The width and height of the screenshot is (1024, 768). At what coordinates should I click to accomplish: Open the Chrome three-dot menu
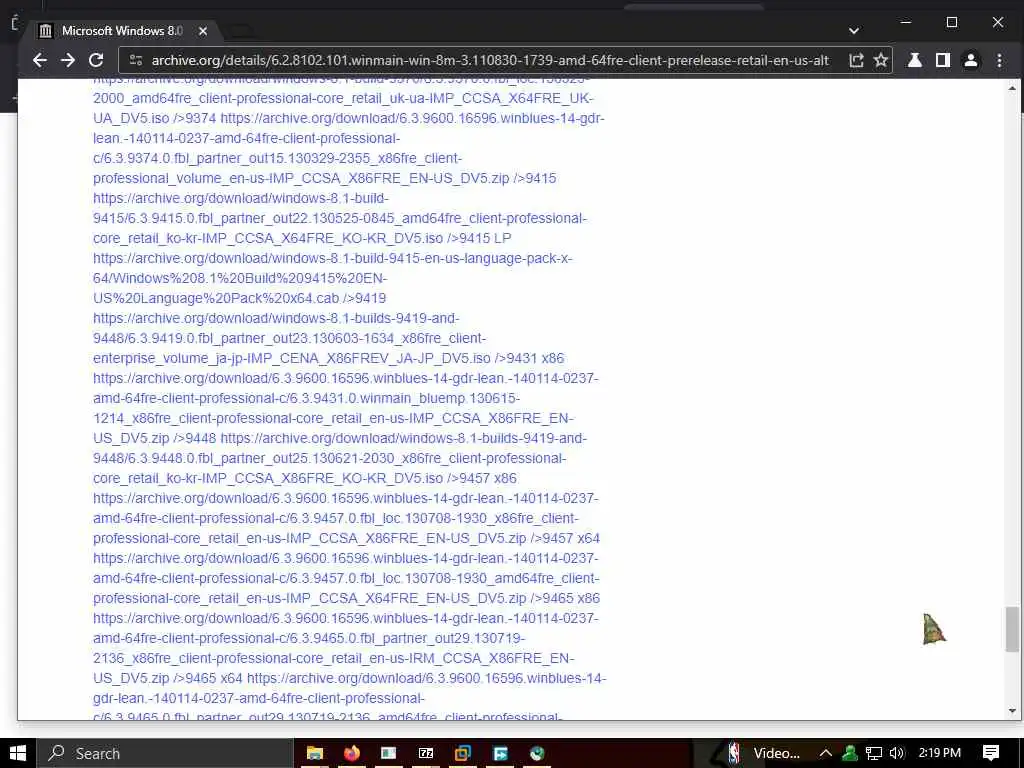pos(999,61)
